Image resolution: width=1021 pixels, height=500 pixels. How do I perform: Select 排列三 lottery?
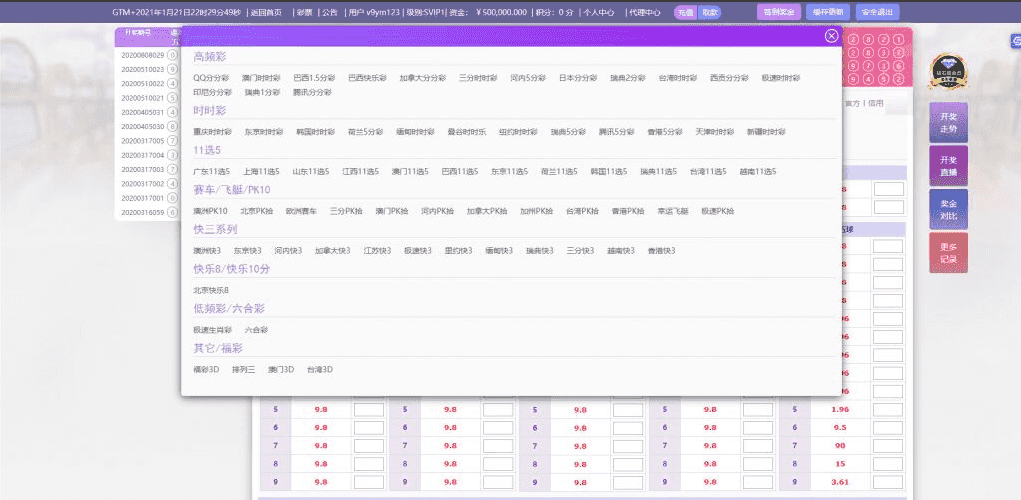coord(244,370)
